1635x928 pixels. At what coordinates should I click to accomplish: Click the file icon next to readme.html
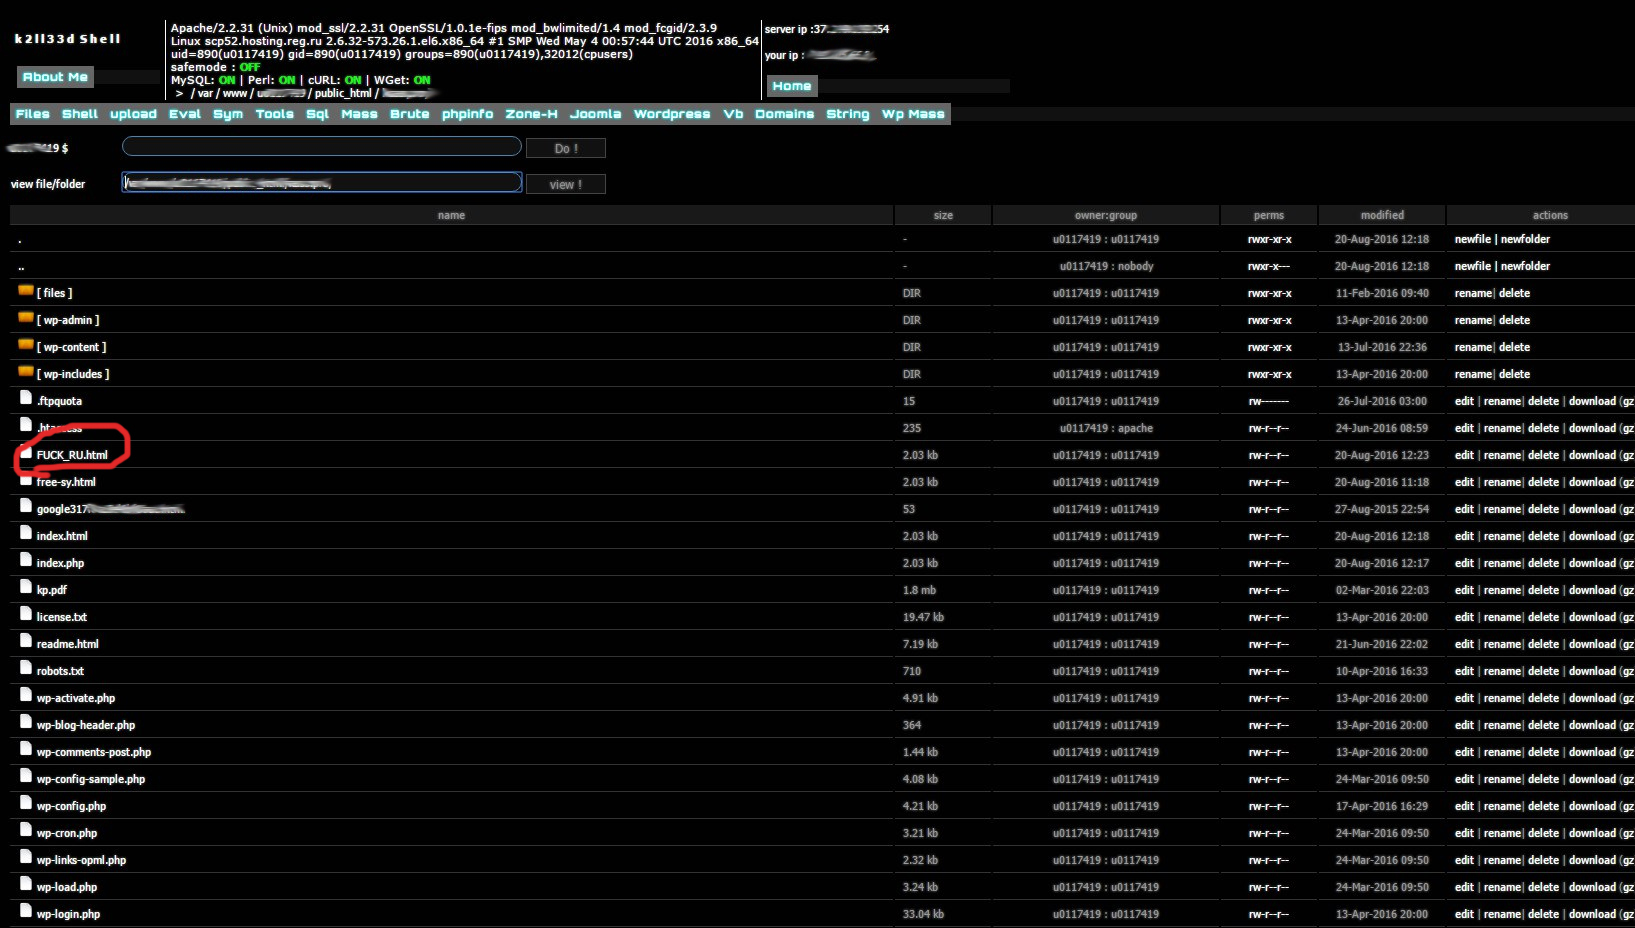coord(26,642)
